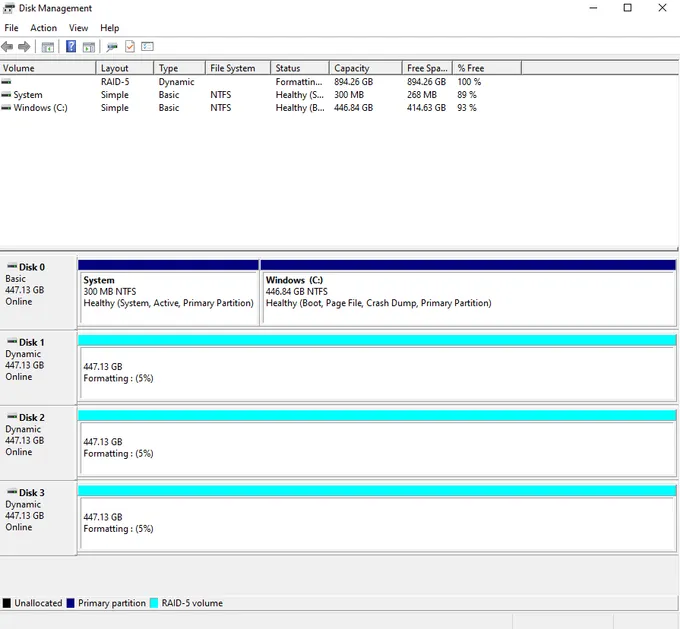The height and width of the screenshot is (629, 680).
Task: Select the Disk 1 formatting volume block
Action: pos(377,368)
